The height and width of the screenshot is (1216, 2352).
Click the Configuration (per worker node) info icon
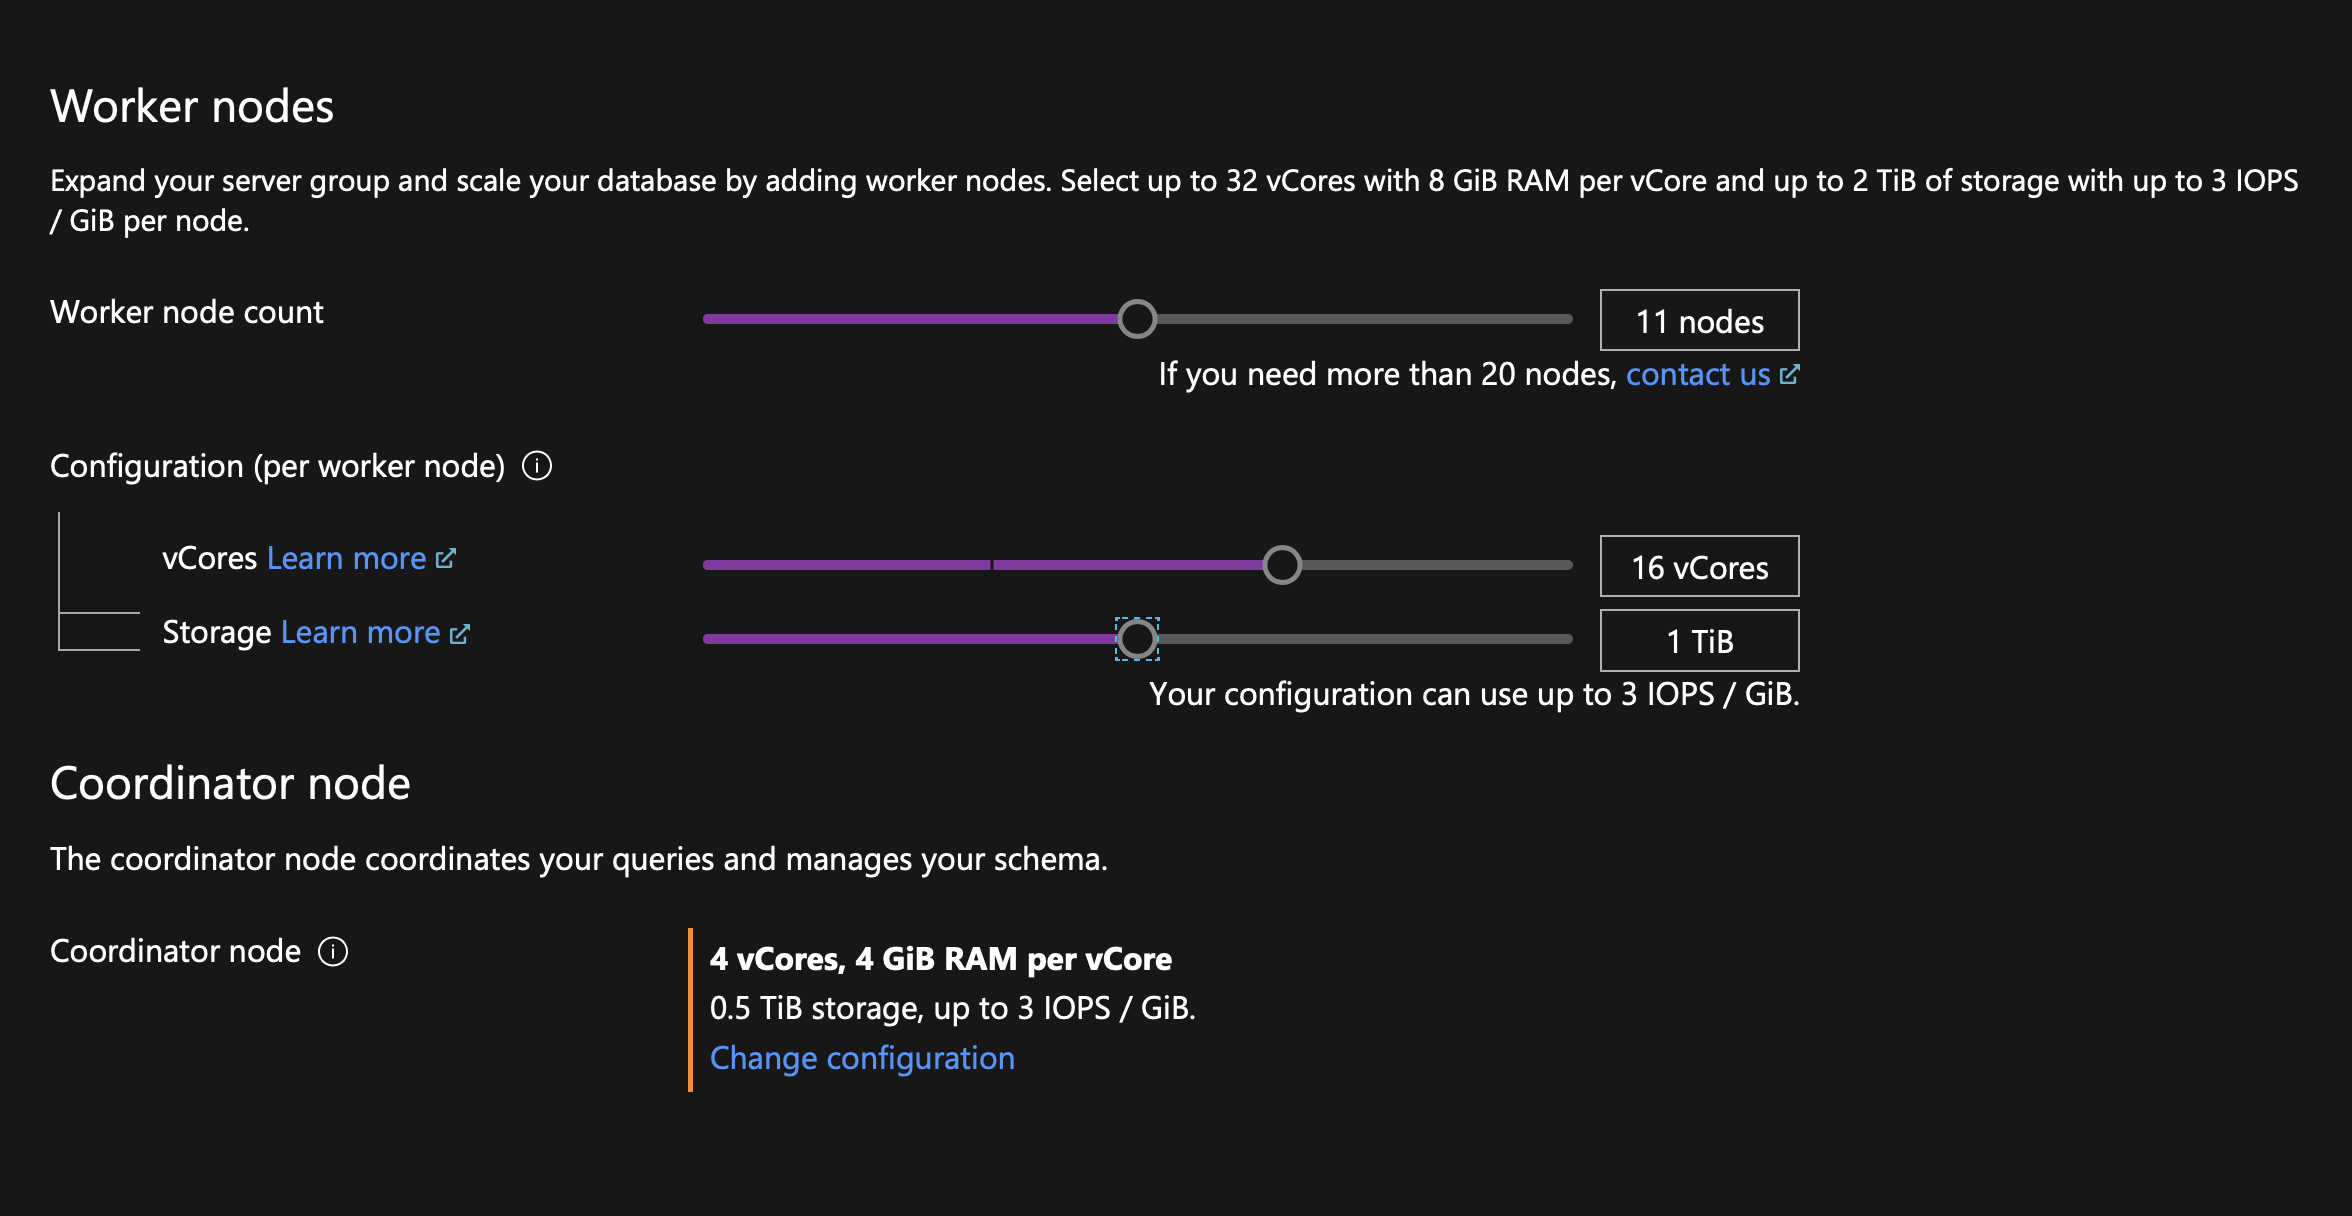tap(537, 464)
